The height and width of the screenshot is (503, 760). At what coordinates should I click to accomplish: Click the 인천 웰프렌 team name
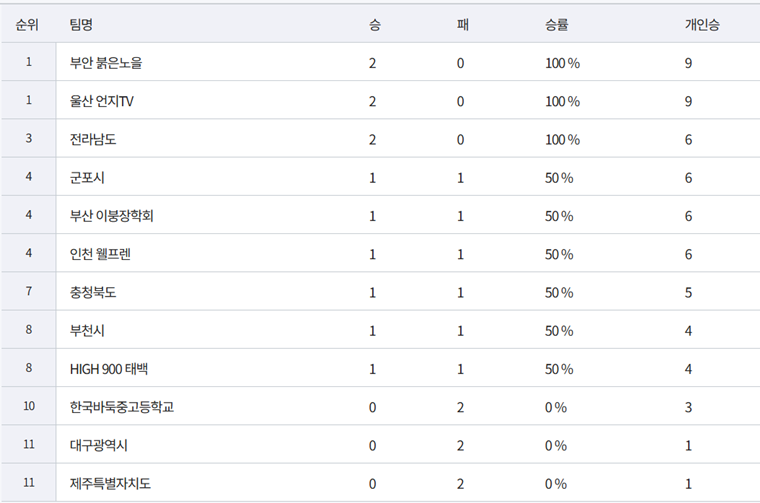[x=100, y=254]
